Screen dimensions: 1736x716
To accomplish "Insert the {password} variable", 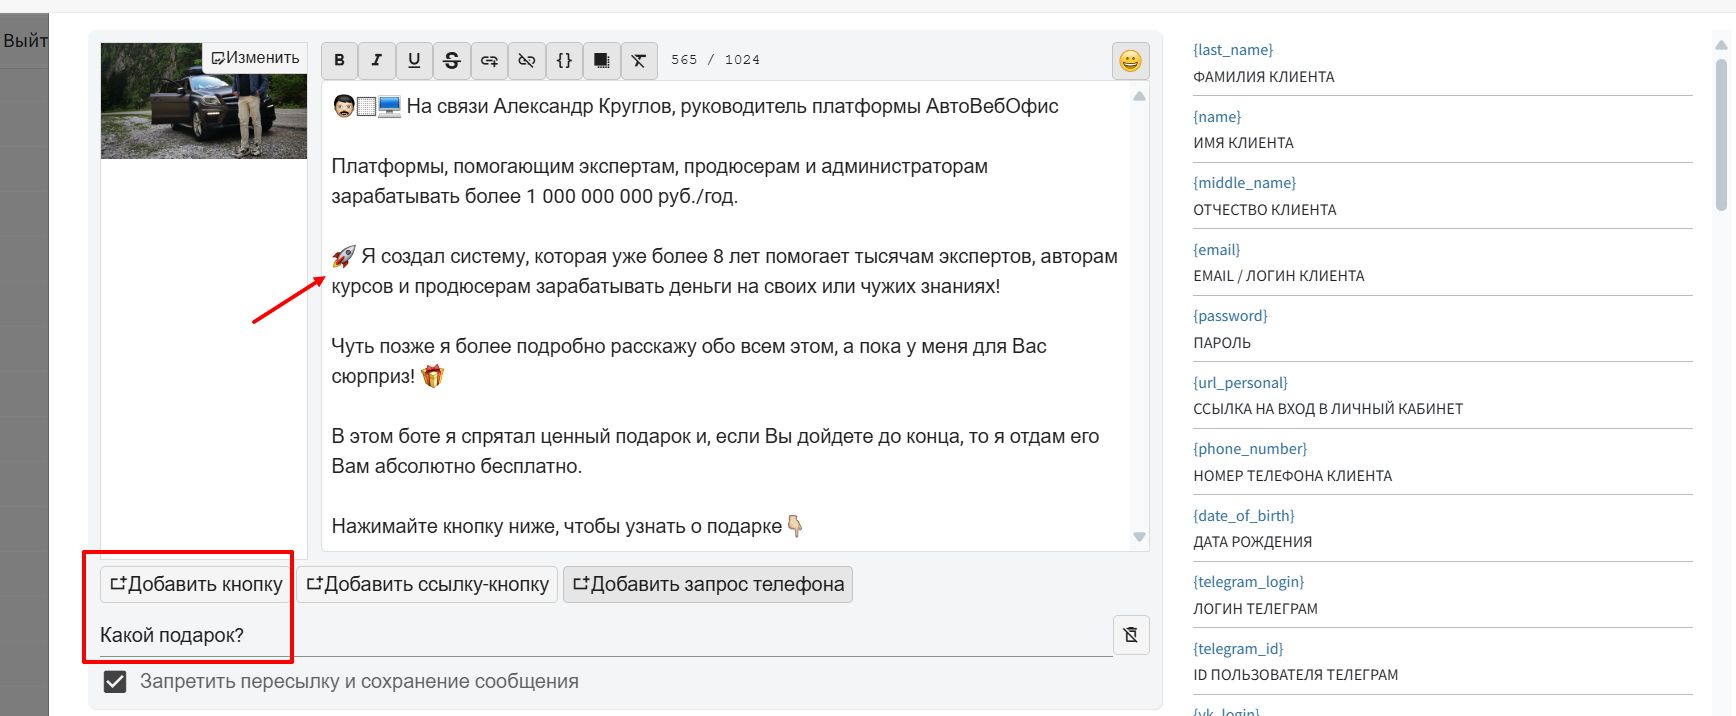I will 1230,316.
